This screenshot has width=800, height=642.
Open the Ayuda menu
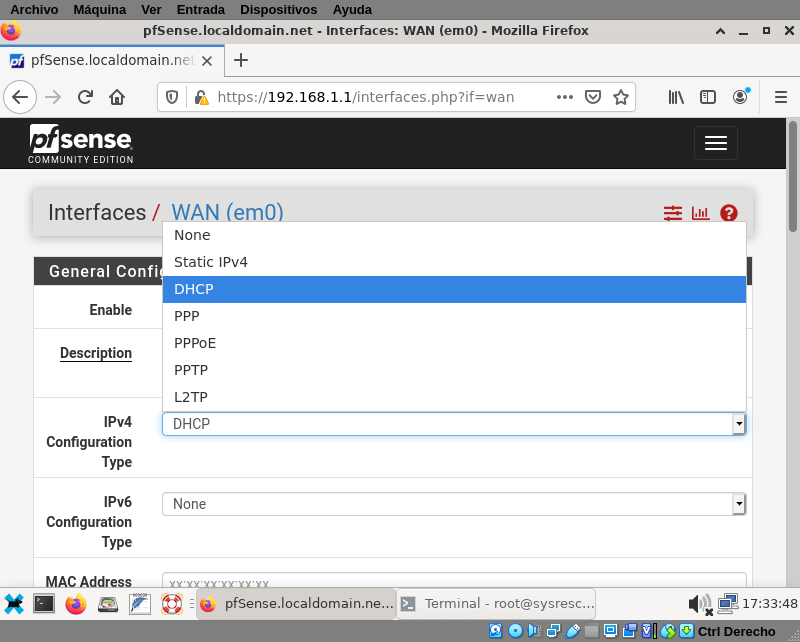coord(352,10)
